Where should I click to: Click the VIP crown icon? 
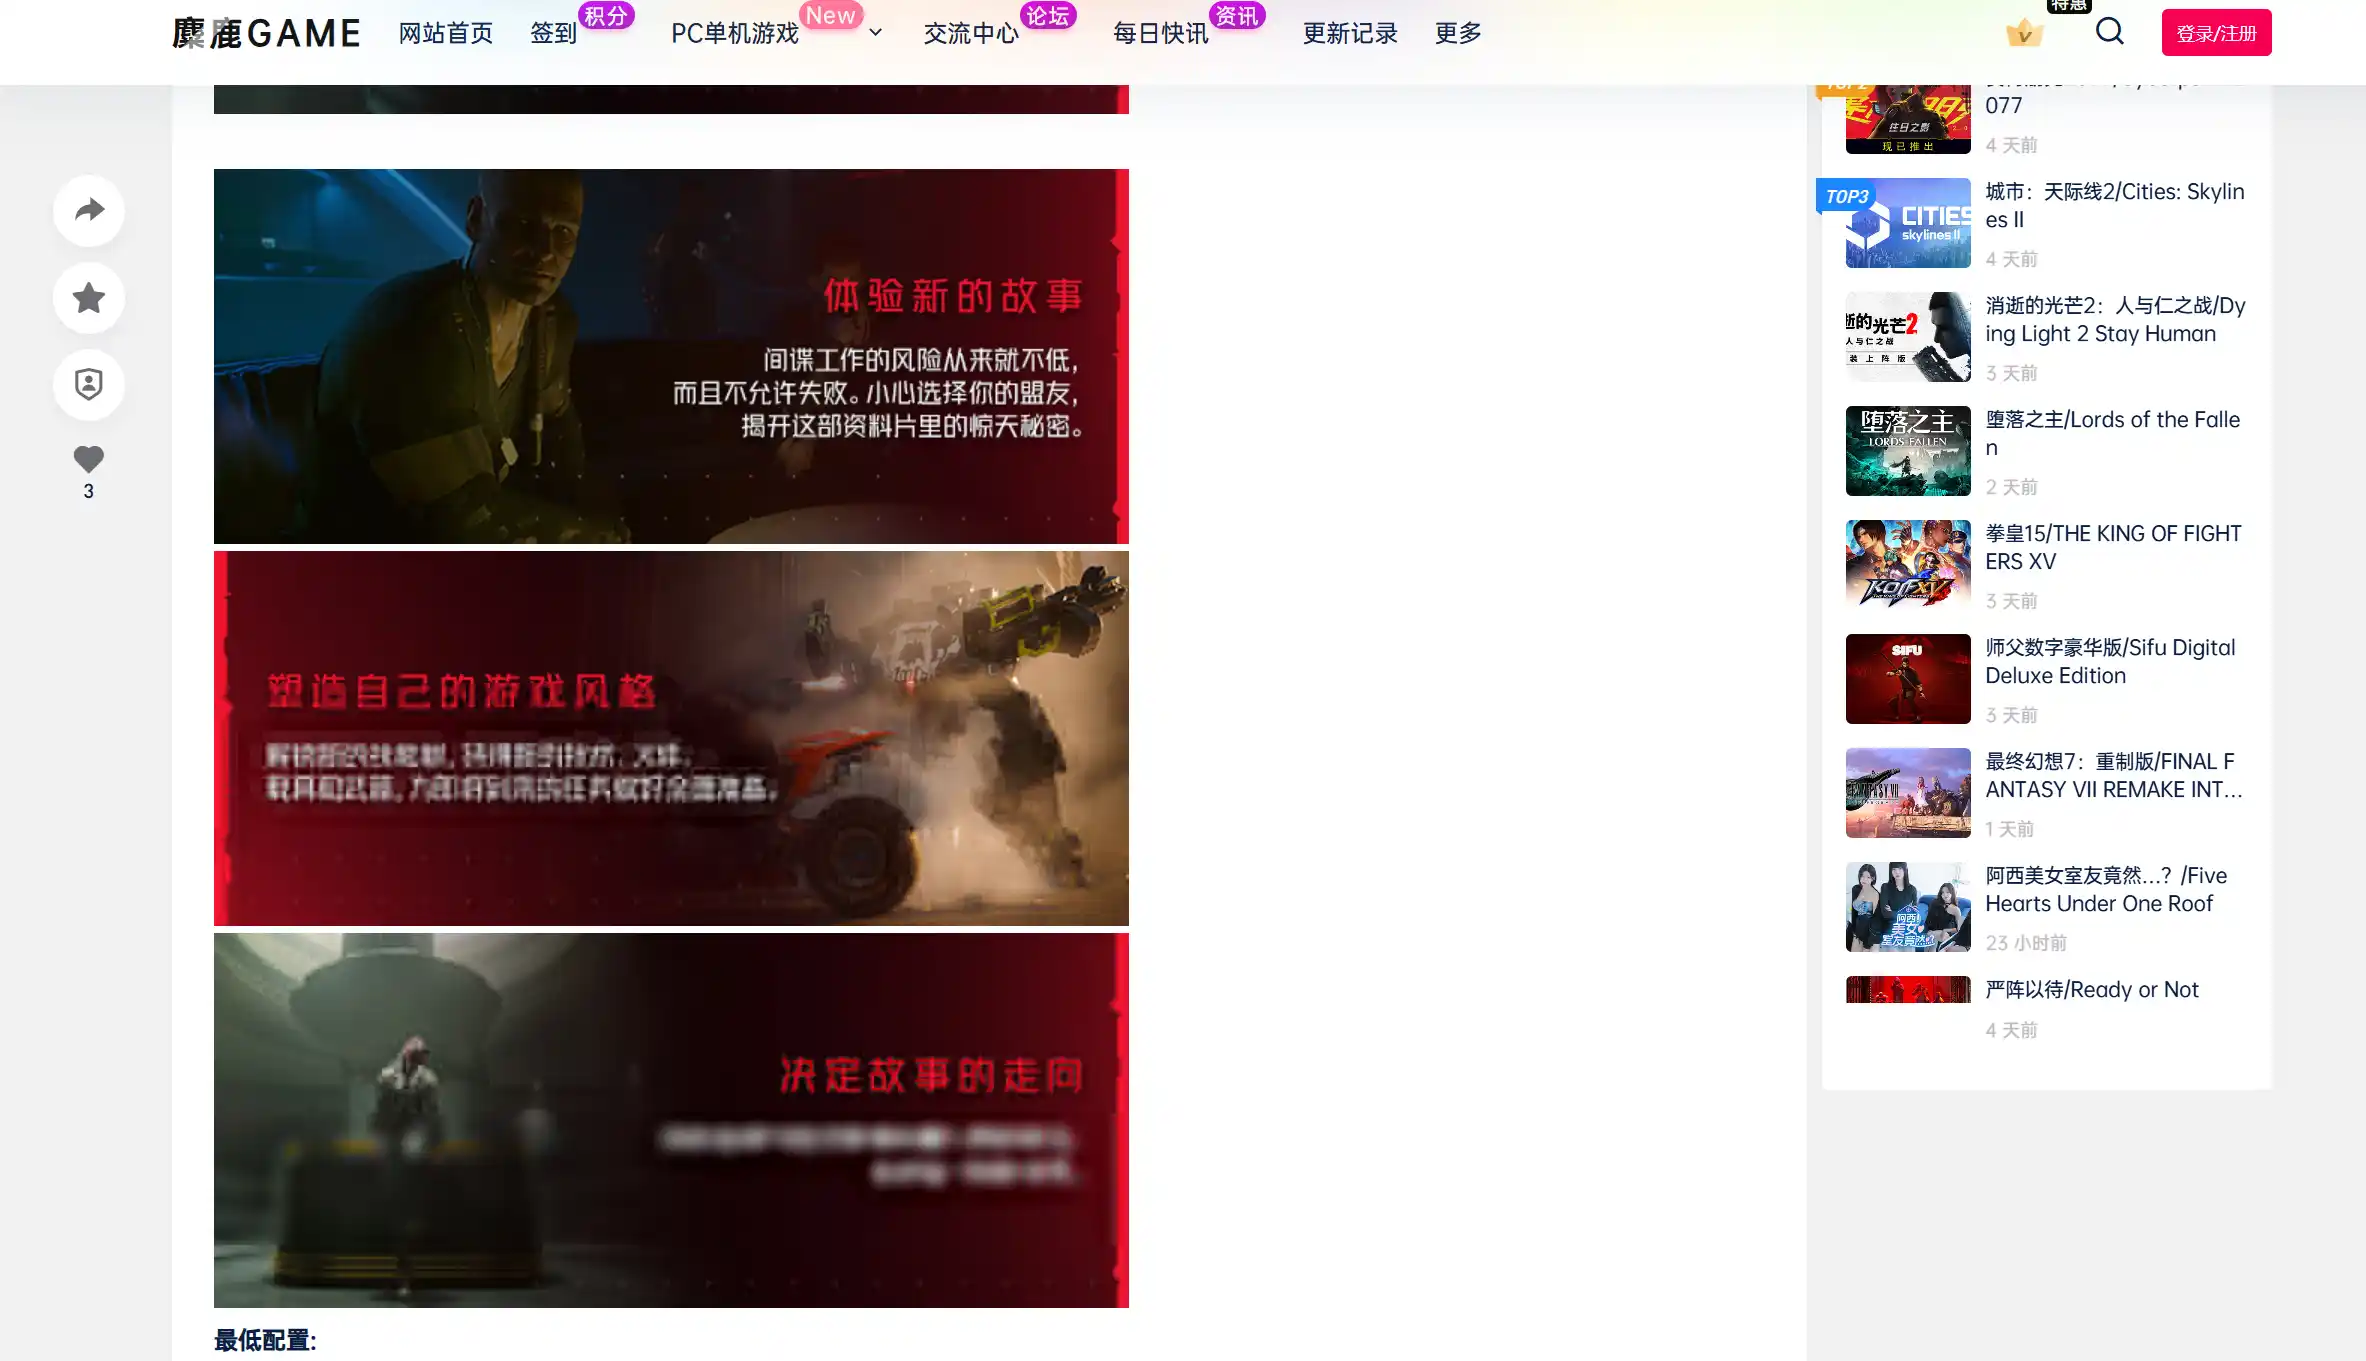pos(2025,33)
